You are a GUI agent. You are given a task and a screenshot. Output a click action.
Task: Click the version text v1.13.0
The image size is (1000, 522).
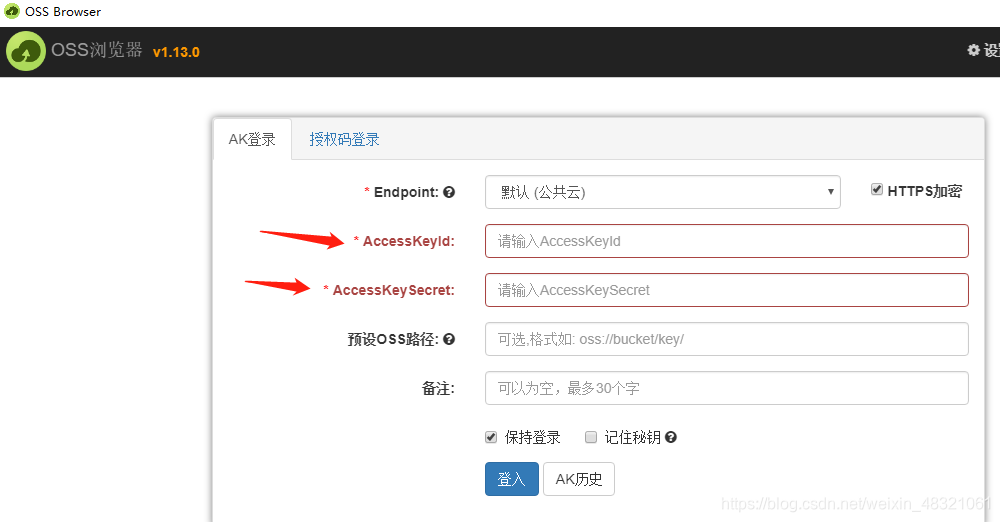coord(176,52)
